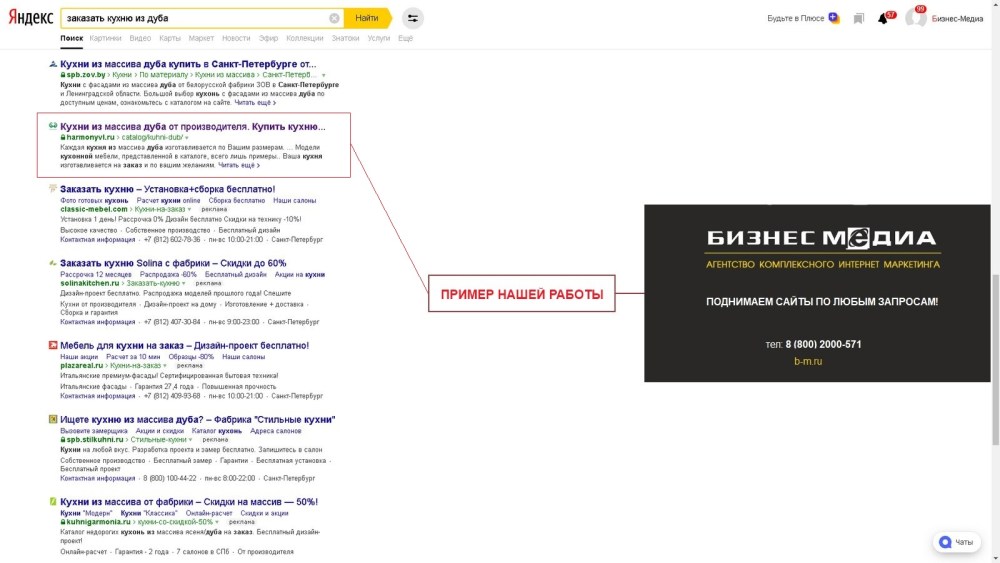This screenshot has height=563, width=1000.
Task: Click Бизнес Медиа banner logo
Action: coord(821,238)
